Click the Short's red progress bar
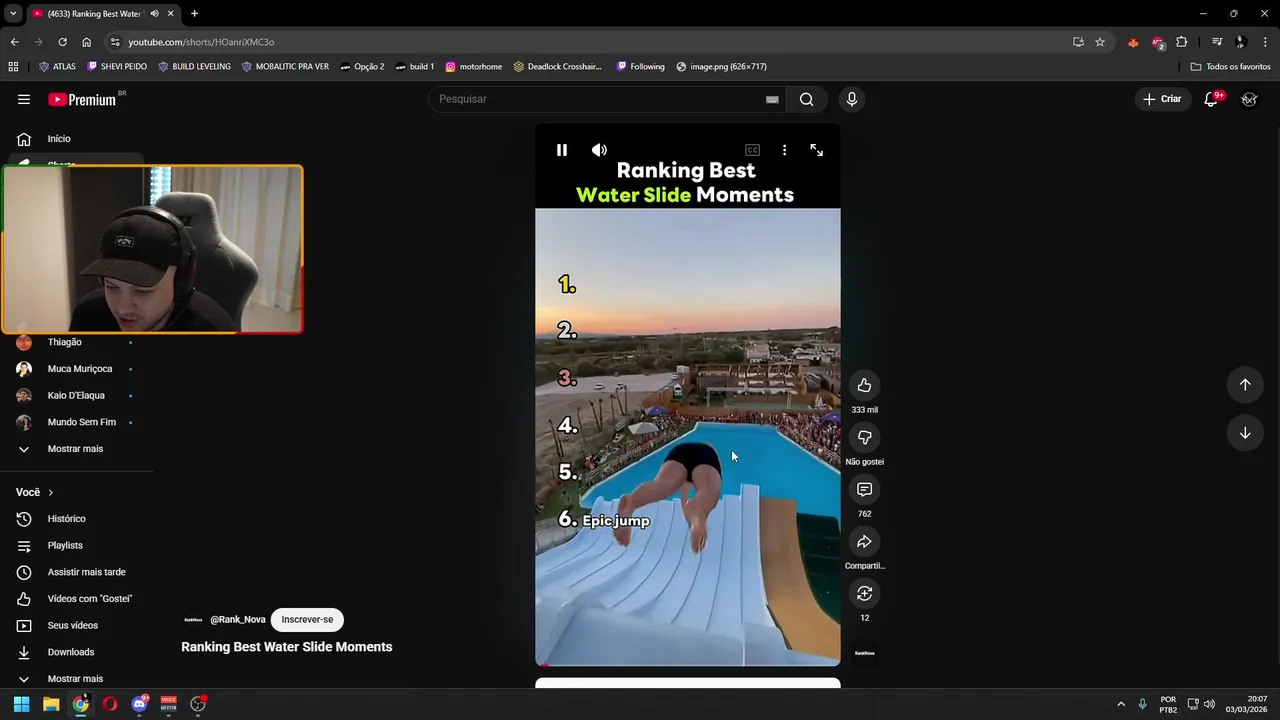This screenshot has height=720, width=1280. (x=688, y=665)
